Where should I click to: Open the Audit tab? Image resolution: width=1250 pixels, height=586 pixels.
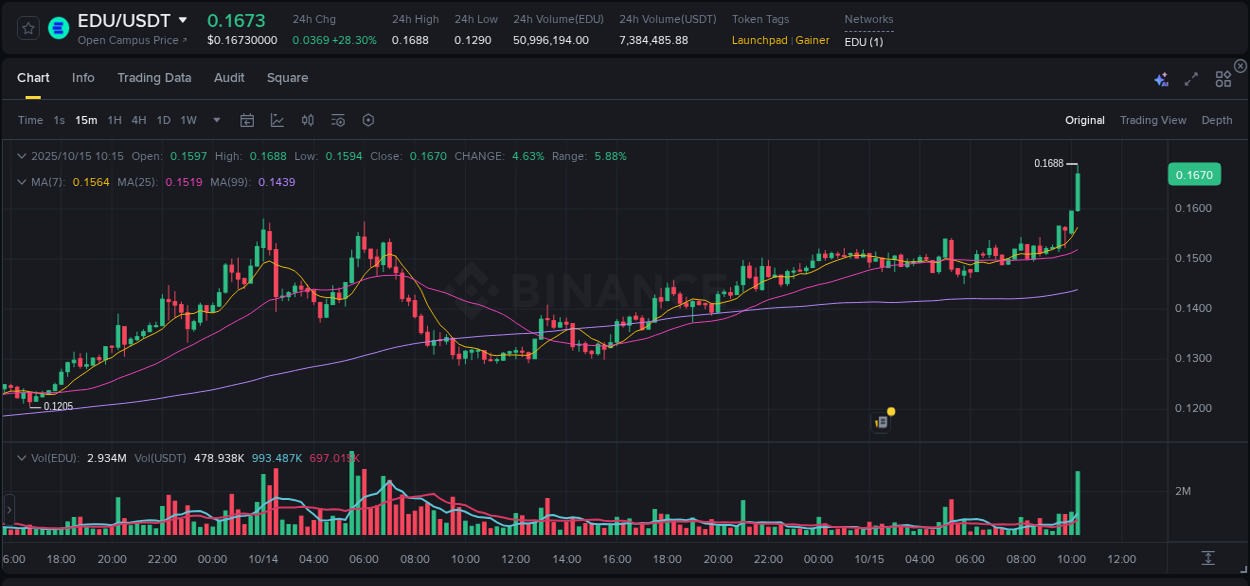click(229, 77)
